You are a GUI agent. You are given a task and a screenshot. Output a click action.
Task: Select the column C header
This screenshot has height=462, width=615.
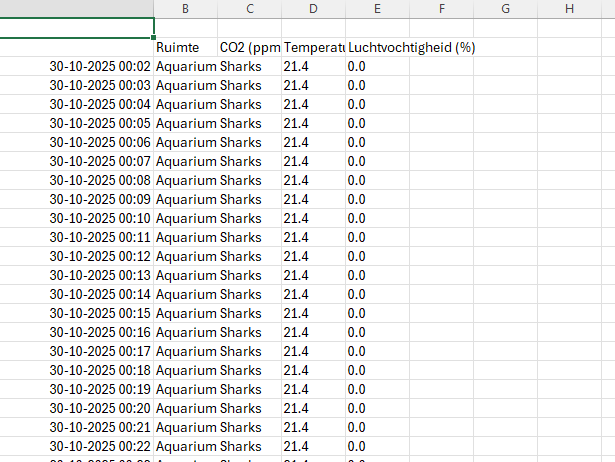point(249,9)
